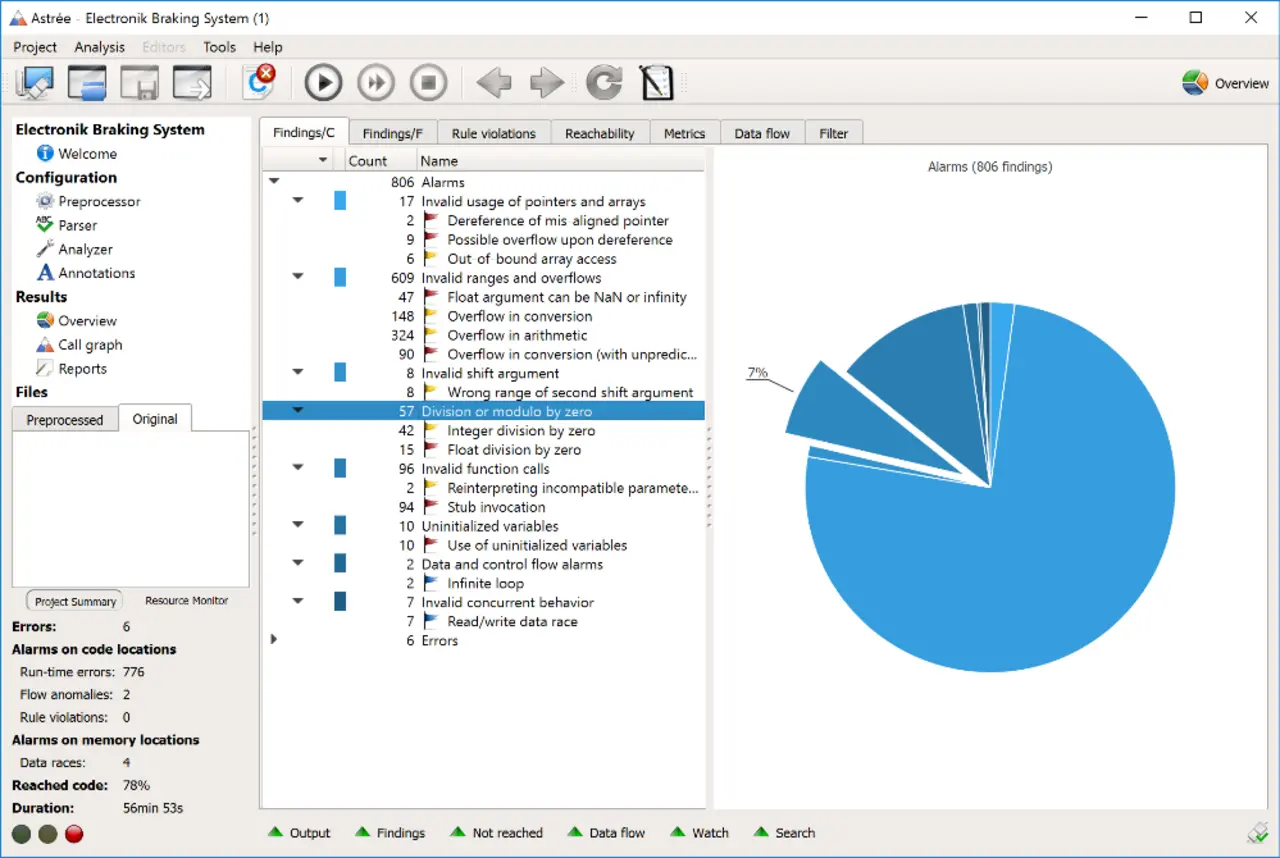Select the Read/write data race row
Image resolution: width=1280 pixels, height=858 pixels.
point(483,621)
